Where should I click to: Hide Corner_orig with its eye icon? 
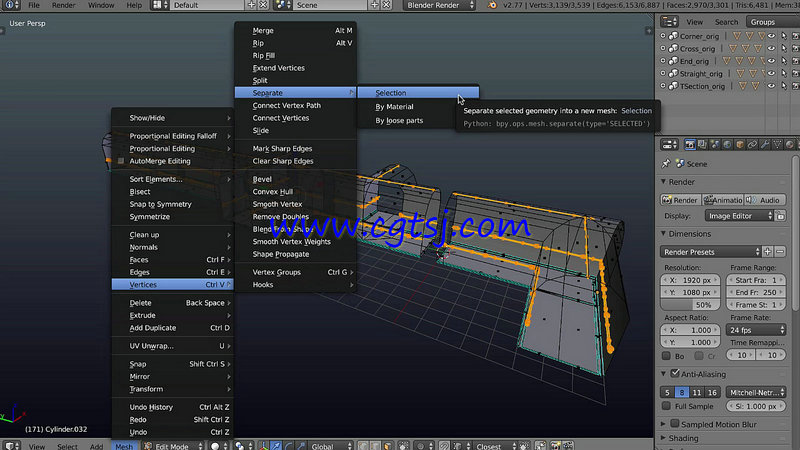[771, 36]
